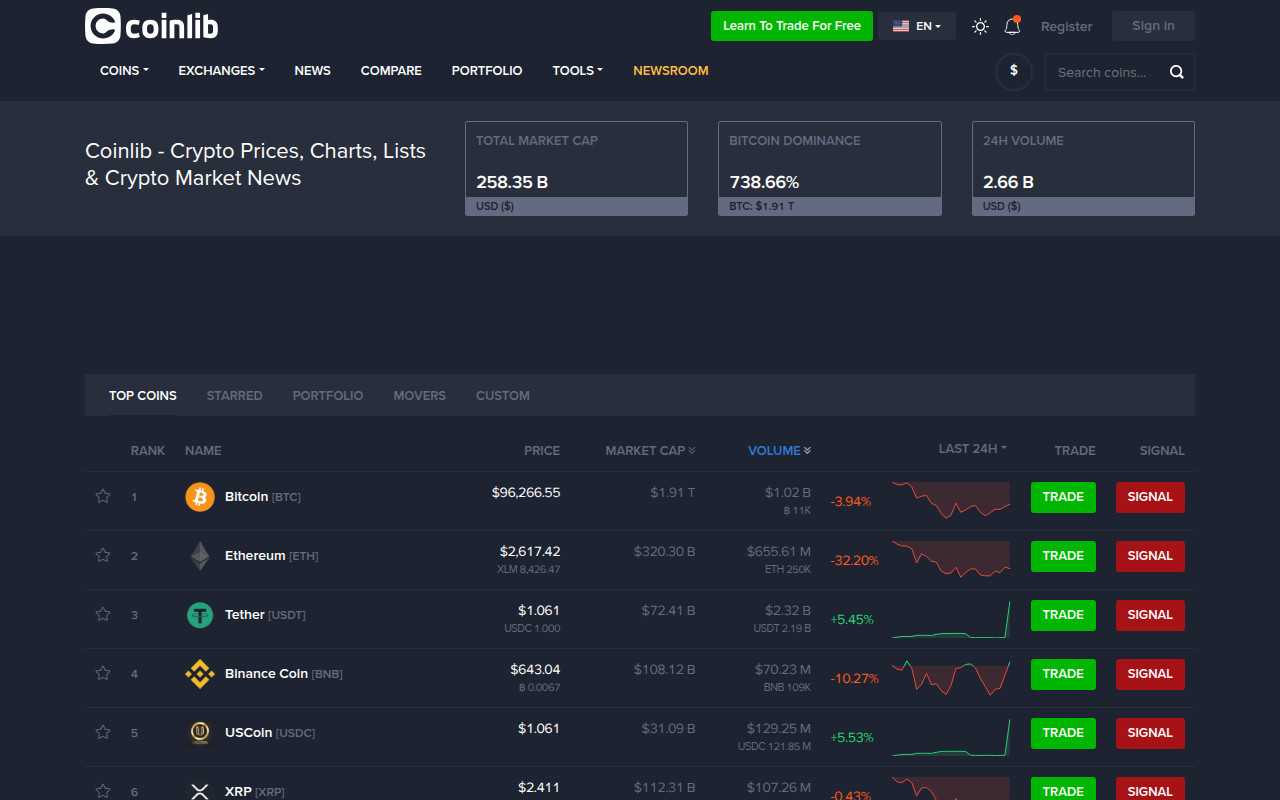Open the LAST 24H period dropdown
The image size is (1280, 800).
972,449
